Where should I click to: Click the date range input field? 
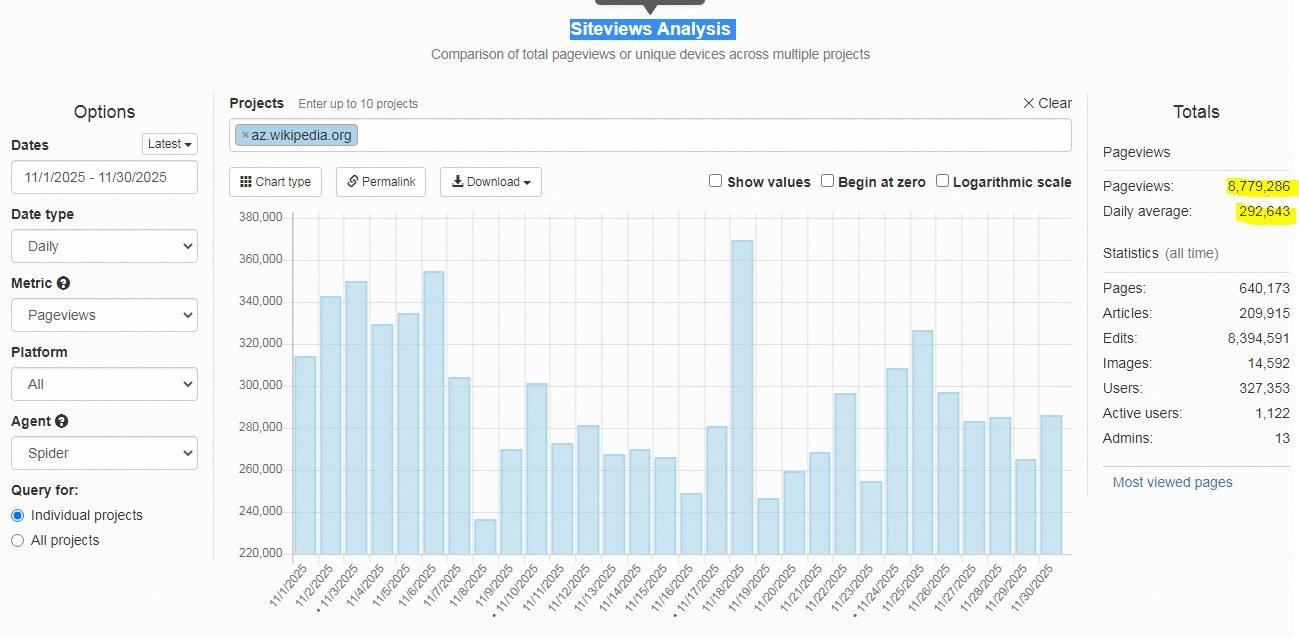click(x=104, y=177)
